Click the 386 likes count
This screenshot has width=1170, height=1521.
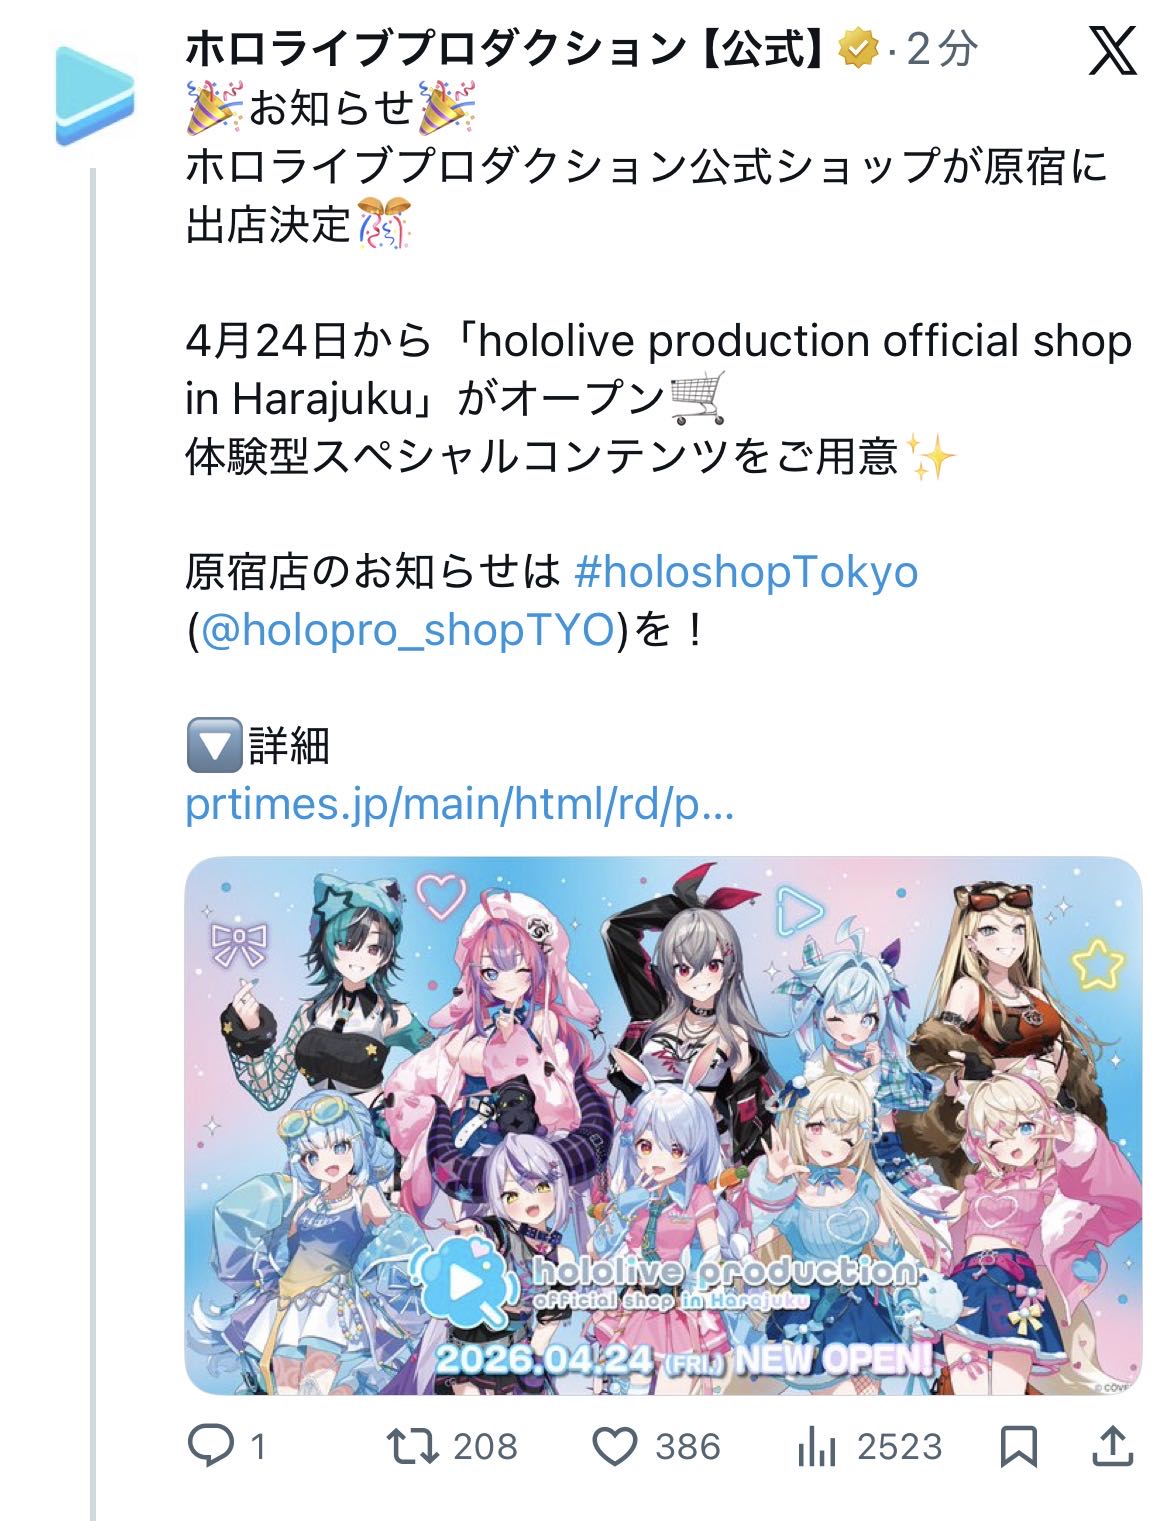click(x=688, y=1446)
